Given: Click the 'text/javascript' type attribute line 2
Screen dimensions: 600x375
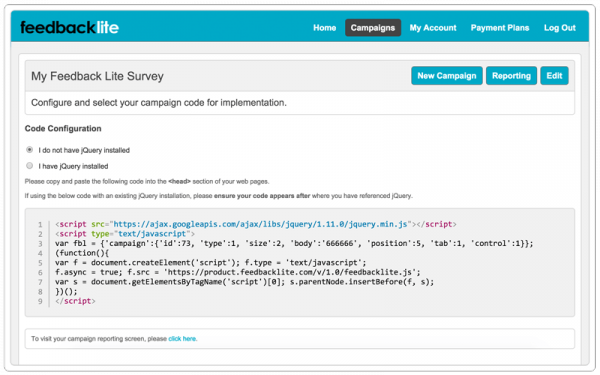Looking at the screenshot, I should pos(125,234).
